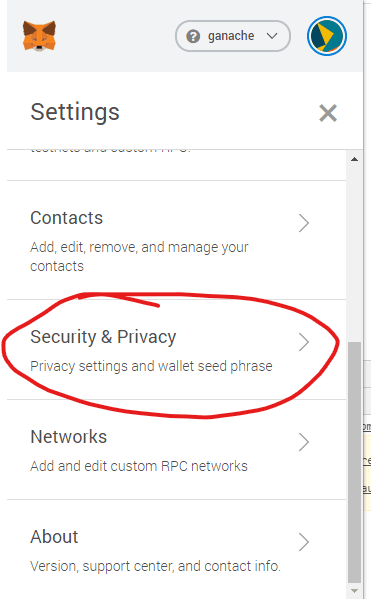Select the Networks settings entry
The height and width of the screenshot is (599, 371).
(177, 449)
